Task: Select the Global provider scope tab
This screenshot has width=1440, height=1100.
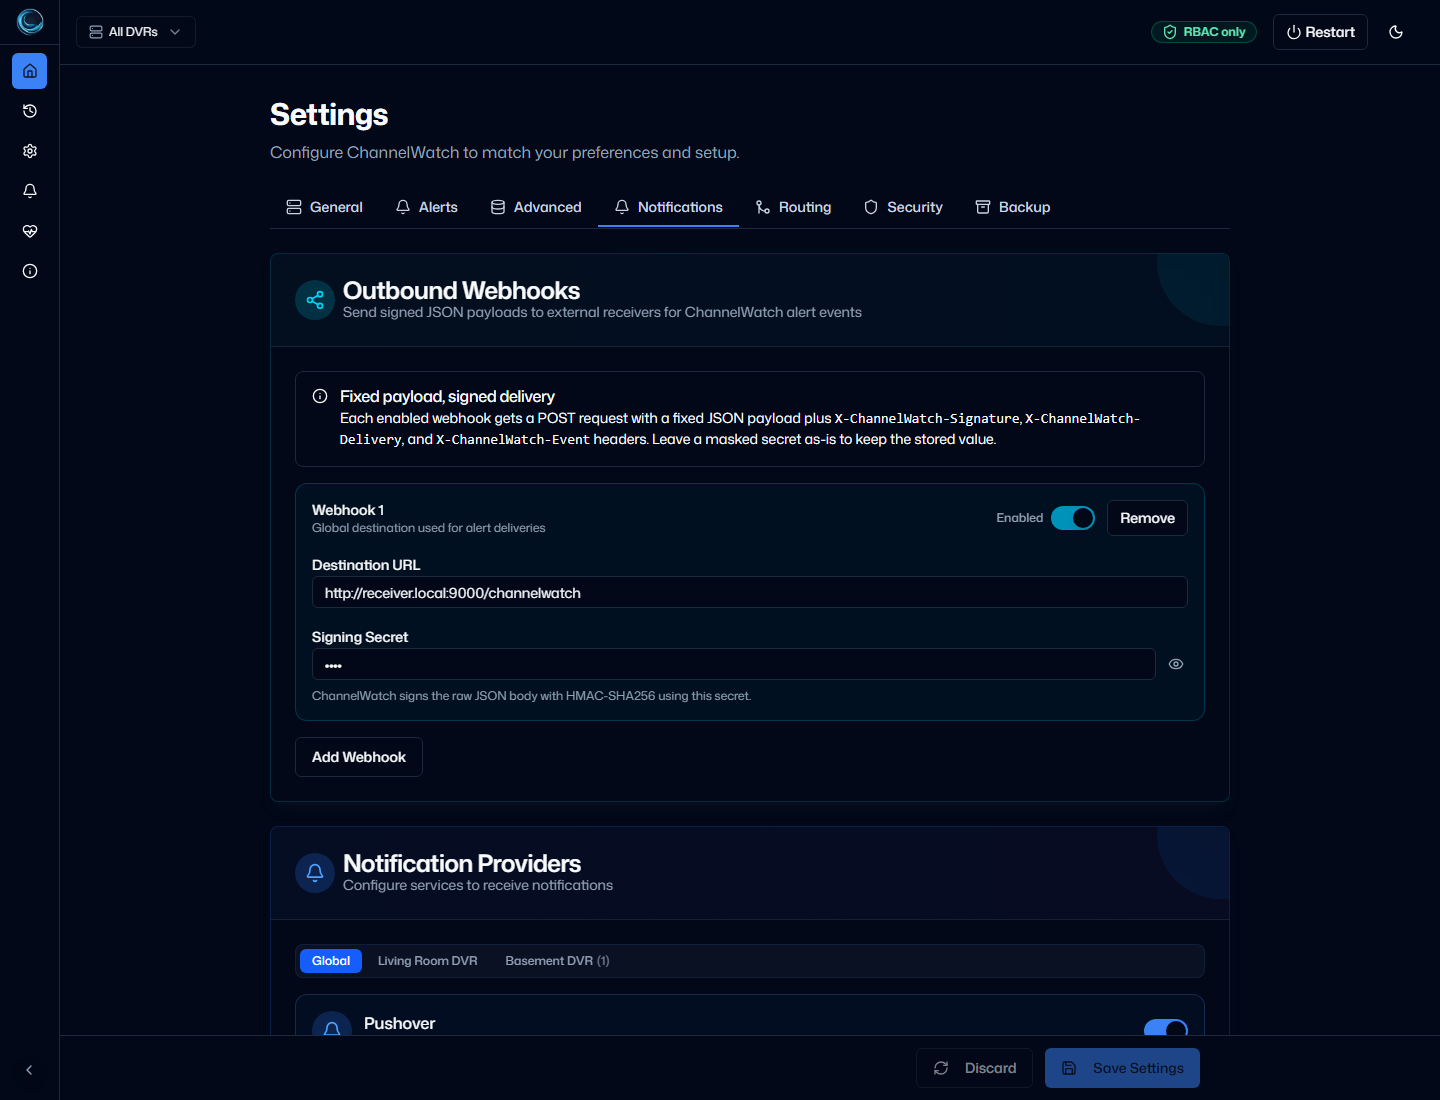Action: click(331, 961)
